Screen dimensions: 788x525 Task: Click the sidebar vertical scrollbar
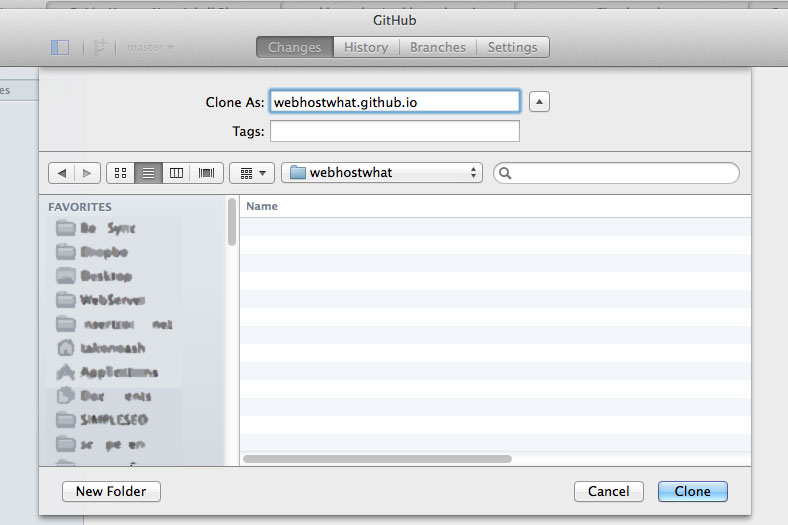pyautogui.click(x=232, y=222)
